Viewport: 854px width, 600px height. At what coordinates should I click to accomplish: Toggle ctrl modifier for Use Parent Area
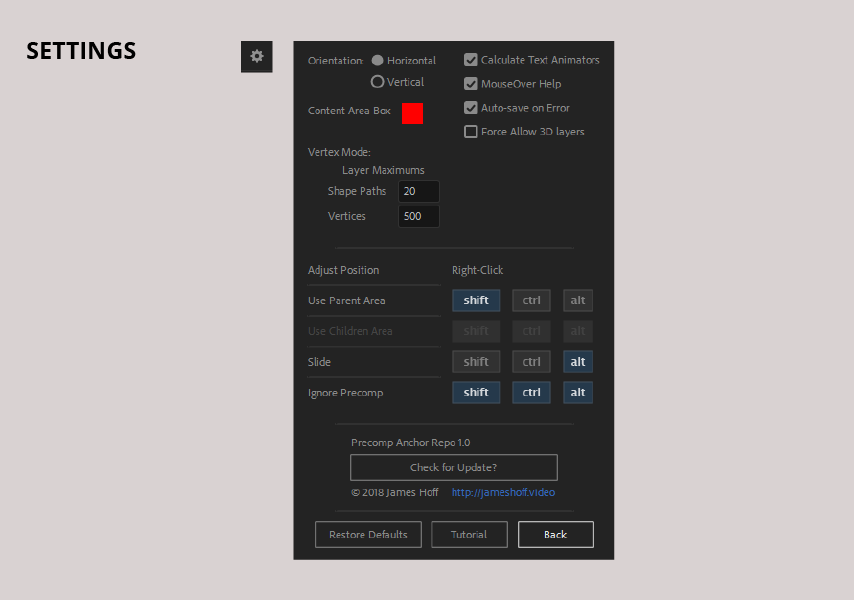tap(531, 300)
